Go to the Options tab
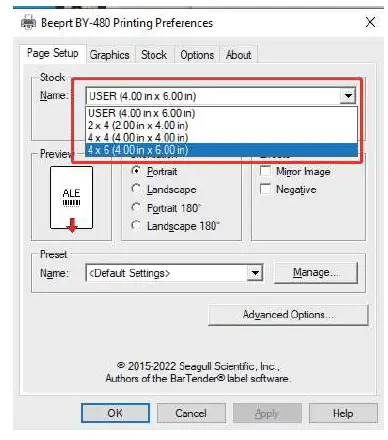Screen dimensions: 388x440 [x=197, y=55]
